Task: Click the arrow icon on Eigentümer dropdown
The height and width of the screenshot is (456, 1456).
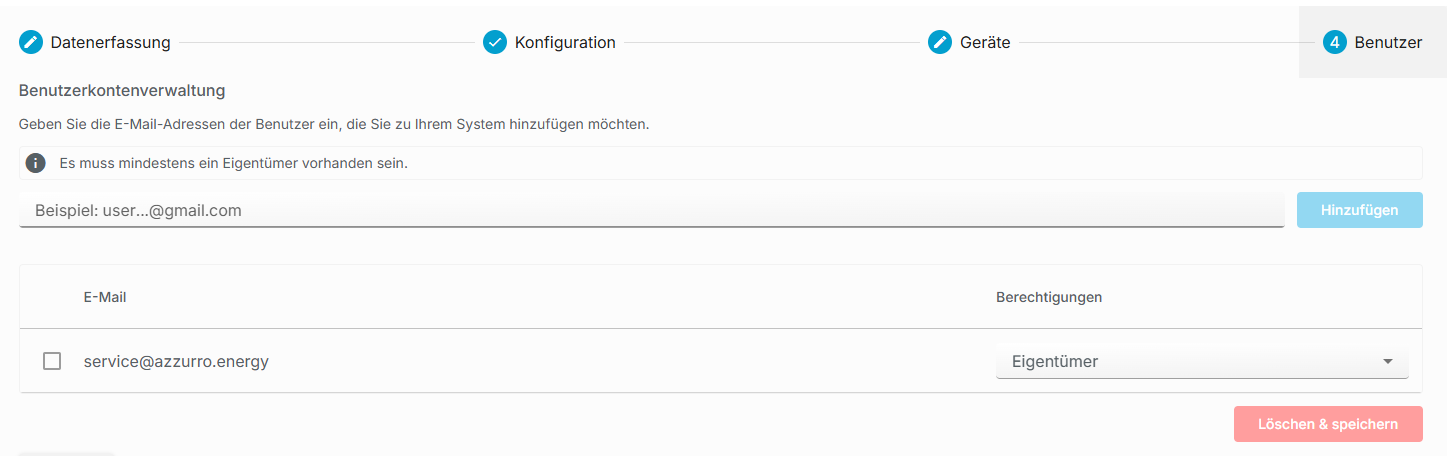Action: (x=1388, y=362)
